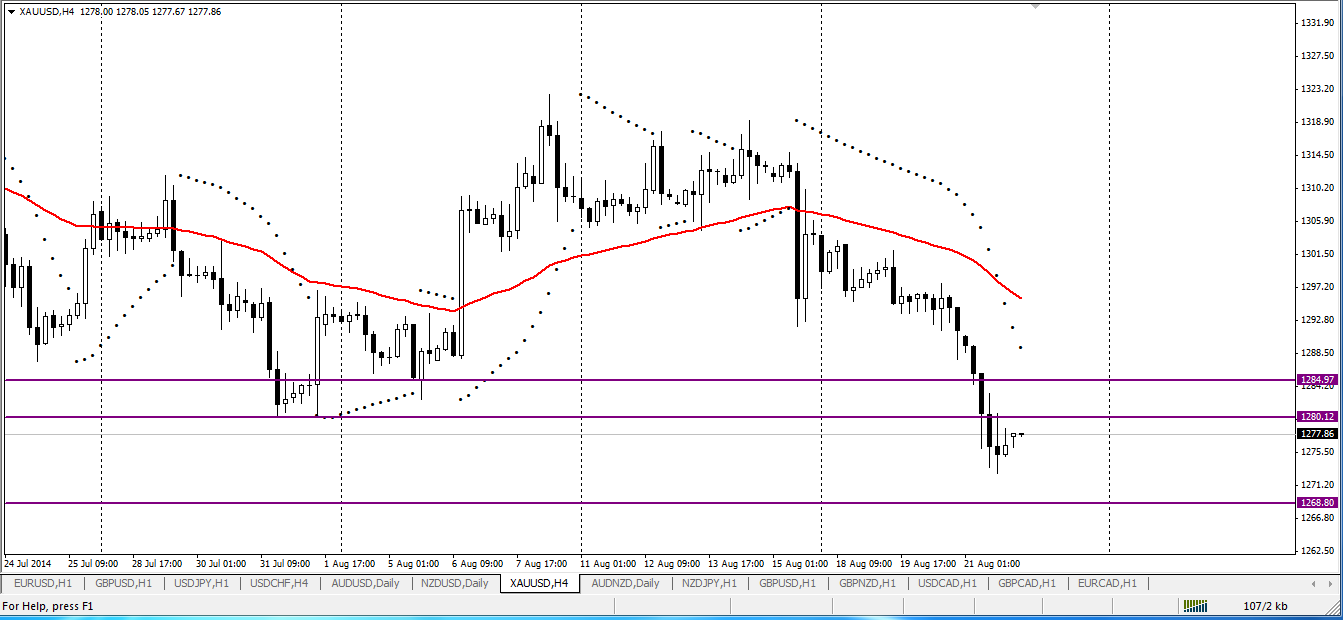The image size is (1343, 620).
Task: Select the USDJPY,H1 chart tab
Action: click(x=201, y=583)
